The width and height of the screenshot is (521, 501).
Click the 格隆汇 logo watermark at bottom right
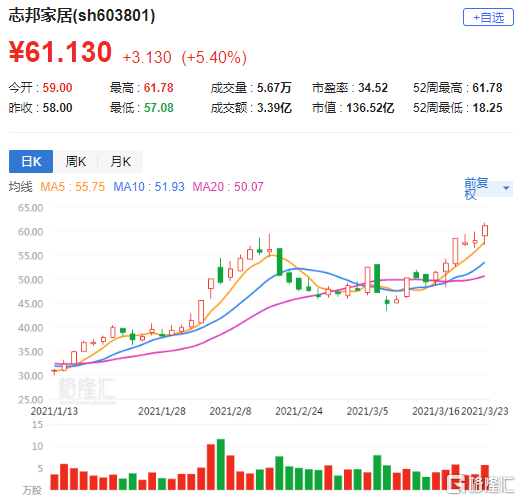480,484
